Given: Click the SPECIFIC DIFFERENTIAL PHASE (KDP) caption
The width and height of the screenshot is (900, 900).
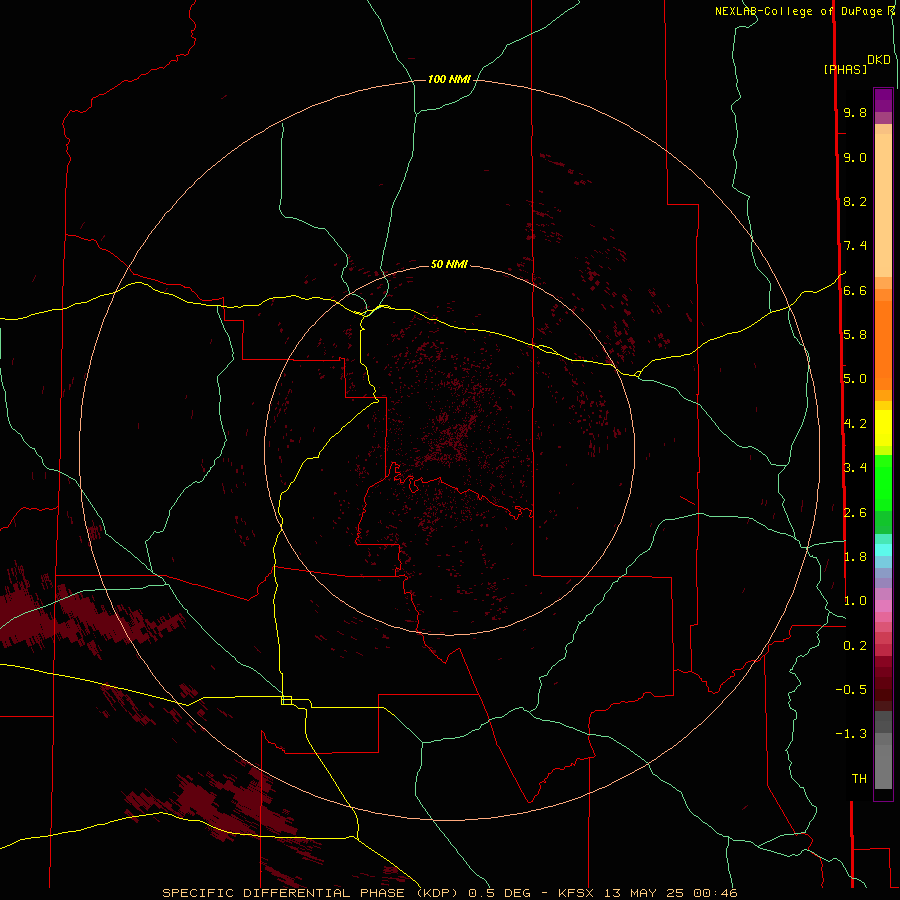Looking at the screenshot, I should click(311, 893).
